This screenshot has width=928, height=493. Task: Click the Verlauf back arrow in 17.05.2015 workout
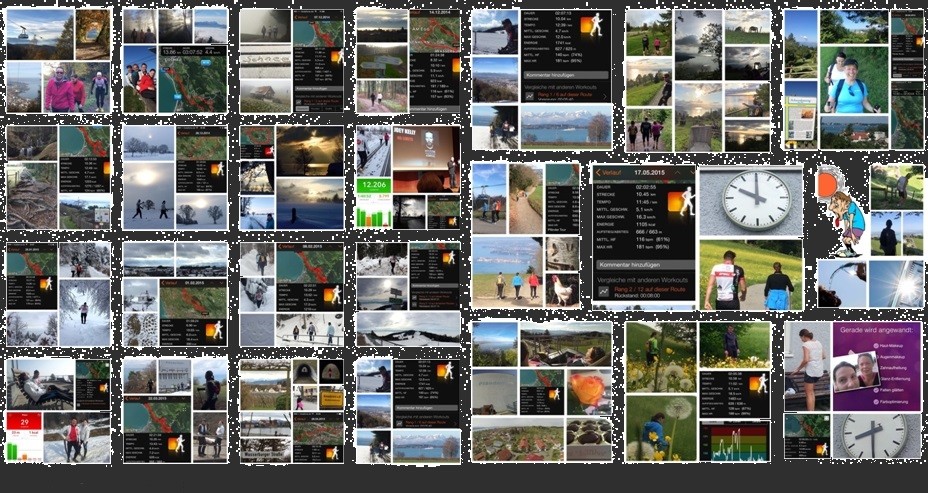(x=600, y=172)
